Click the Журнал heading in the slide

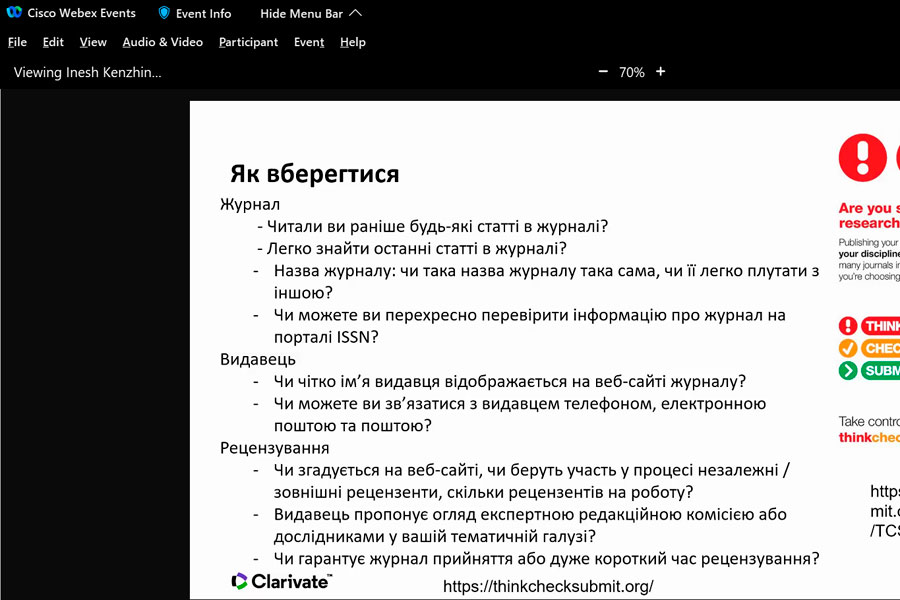250,204
